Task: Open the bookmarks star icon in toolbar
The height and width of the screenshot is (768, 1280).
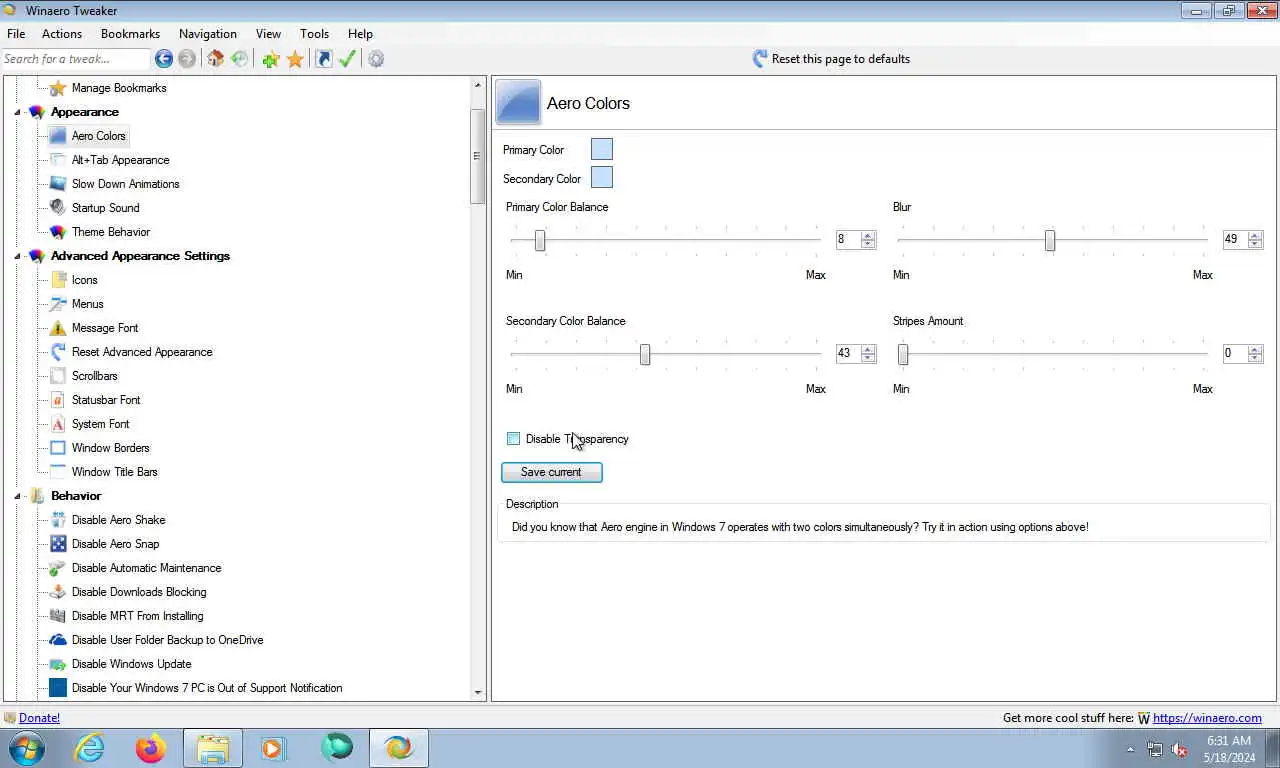Action: [295, 59]
